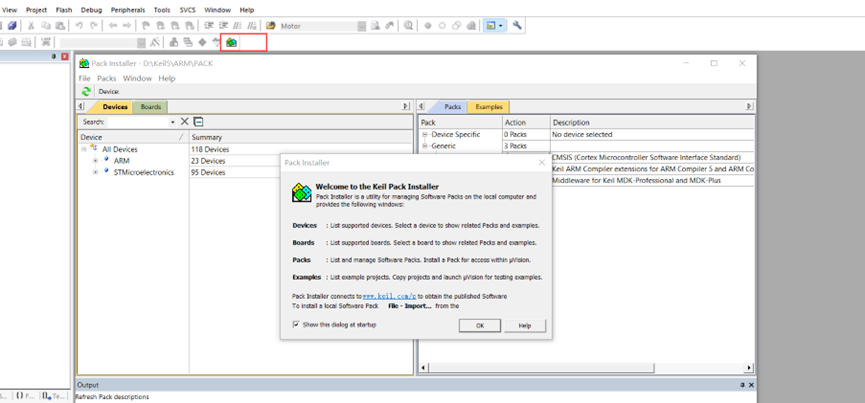The image size is (865, 403).
Task: Click the Uncomment selection icon
Action: point(252,25)
